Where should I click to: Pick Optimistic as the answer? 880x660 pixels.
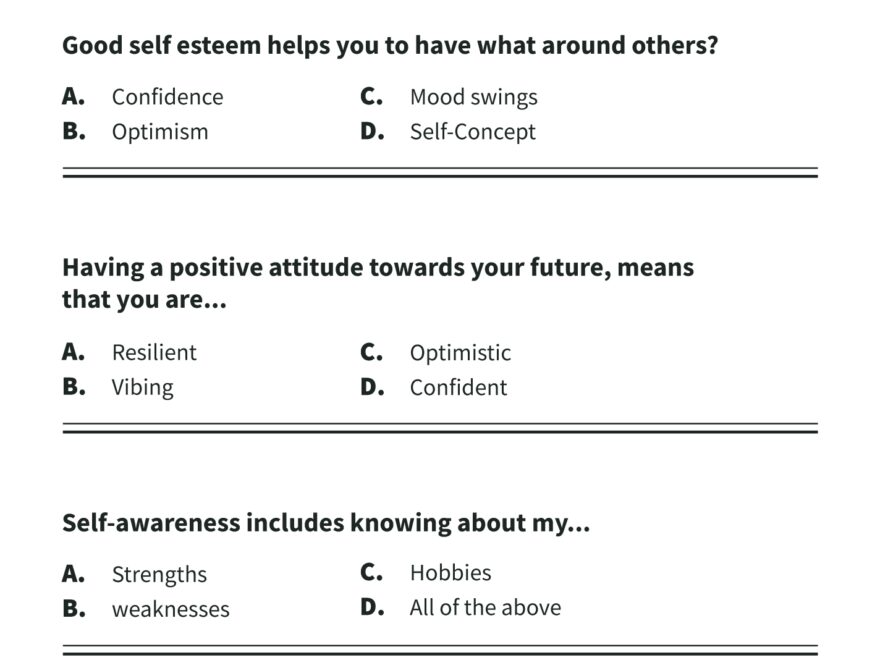(460, 353)
